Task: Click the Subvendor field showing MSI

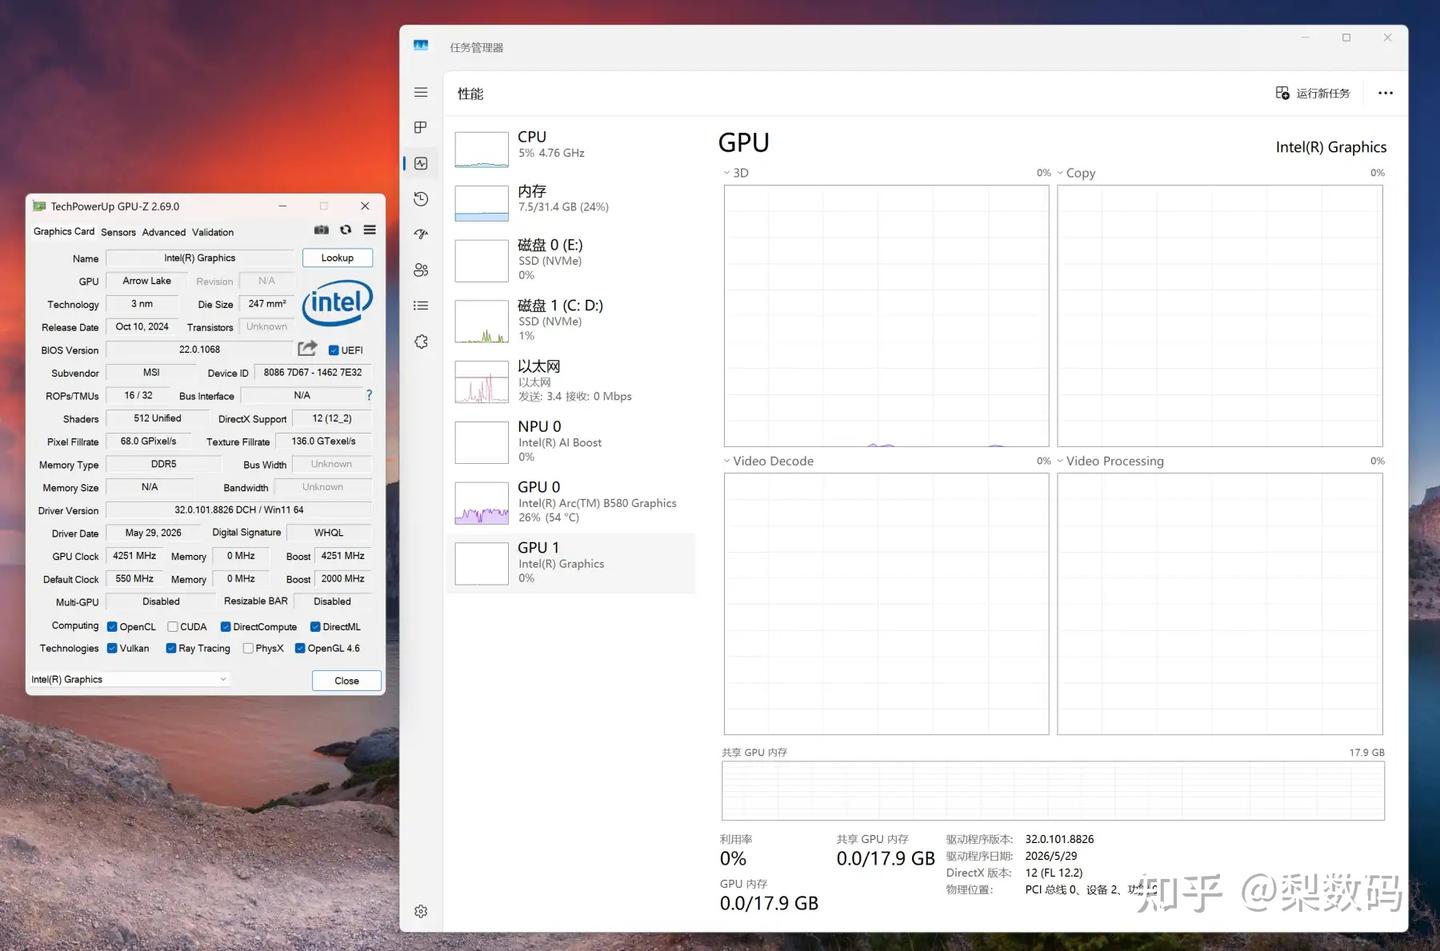Action: click(151, 372)
